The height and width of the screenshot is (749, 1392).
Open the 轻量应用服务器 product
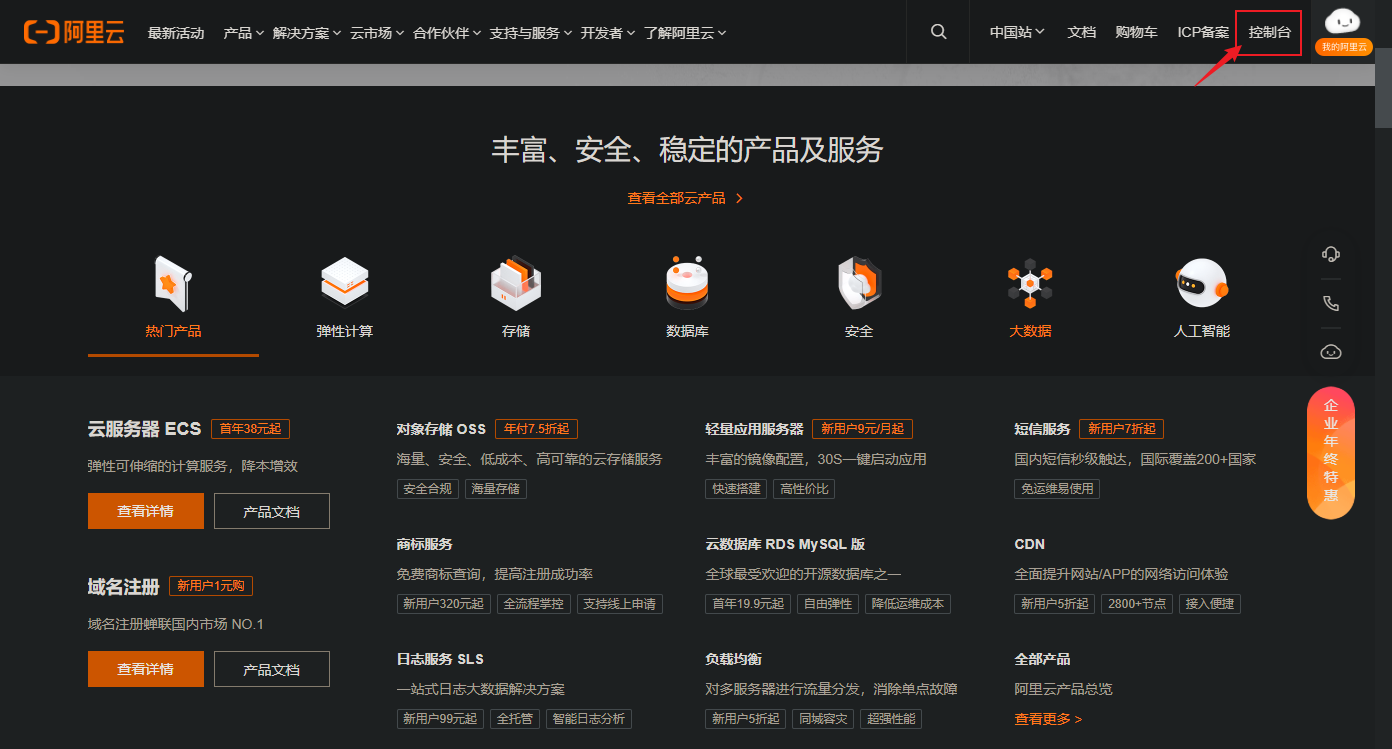(x=754, y=429)
